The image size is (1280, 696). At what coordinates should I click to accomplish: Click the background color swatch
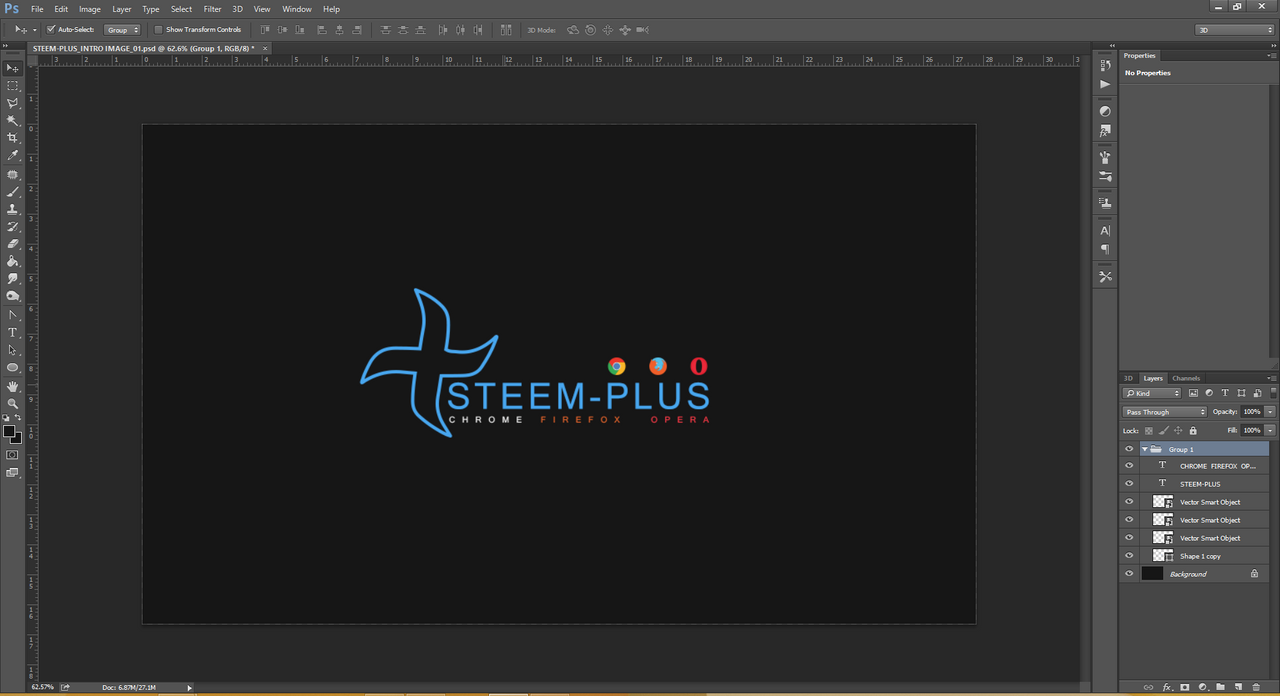tap(16, 438)
